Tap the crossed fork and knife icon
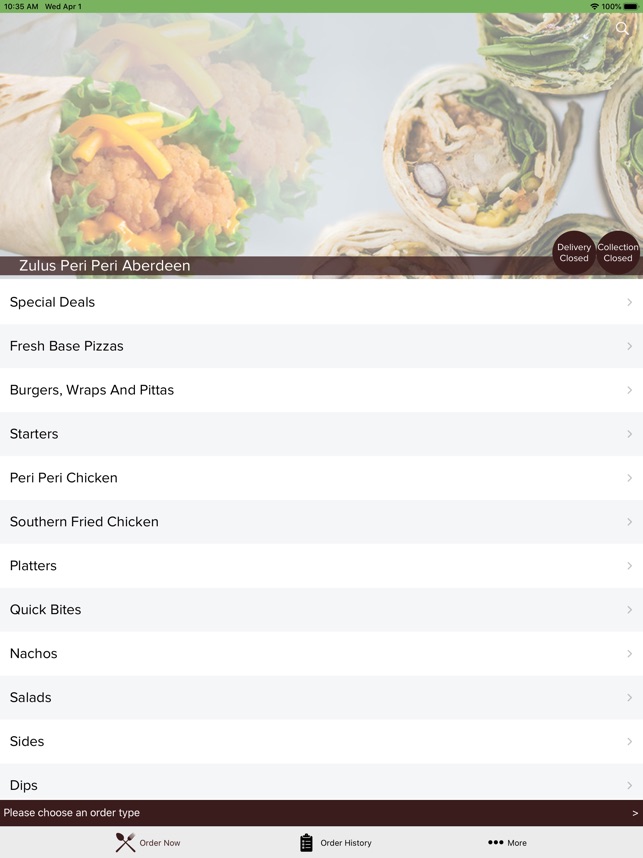 [125, 842]
